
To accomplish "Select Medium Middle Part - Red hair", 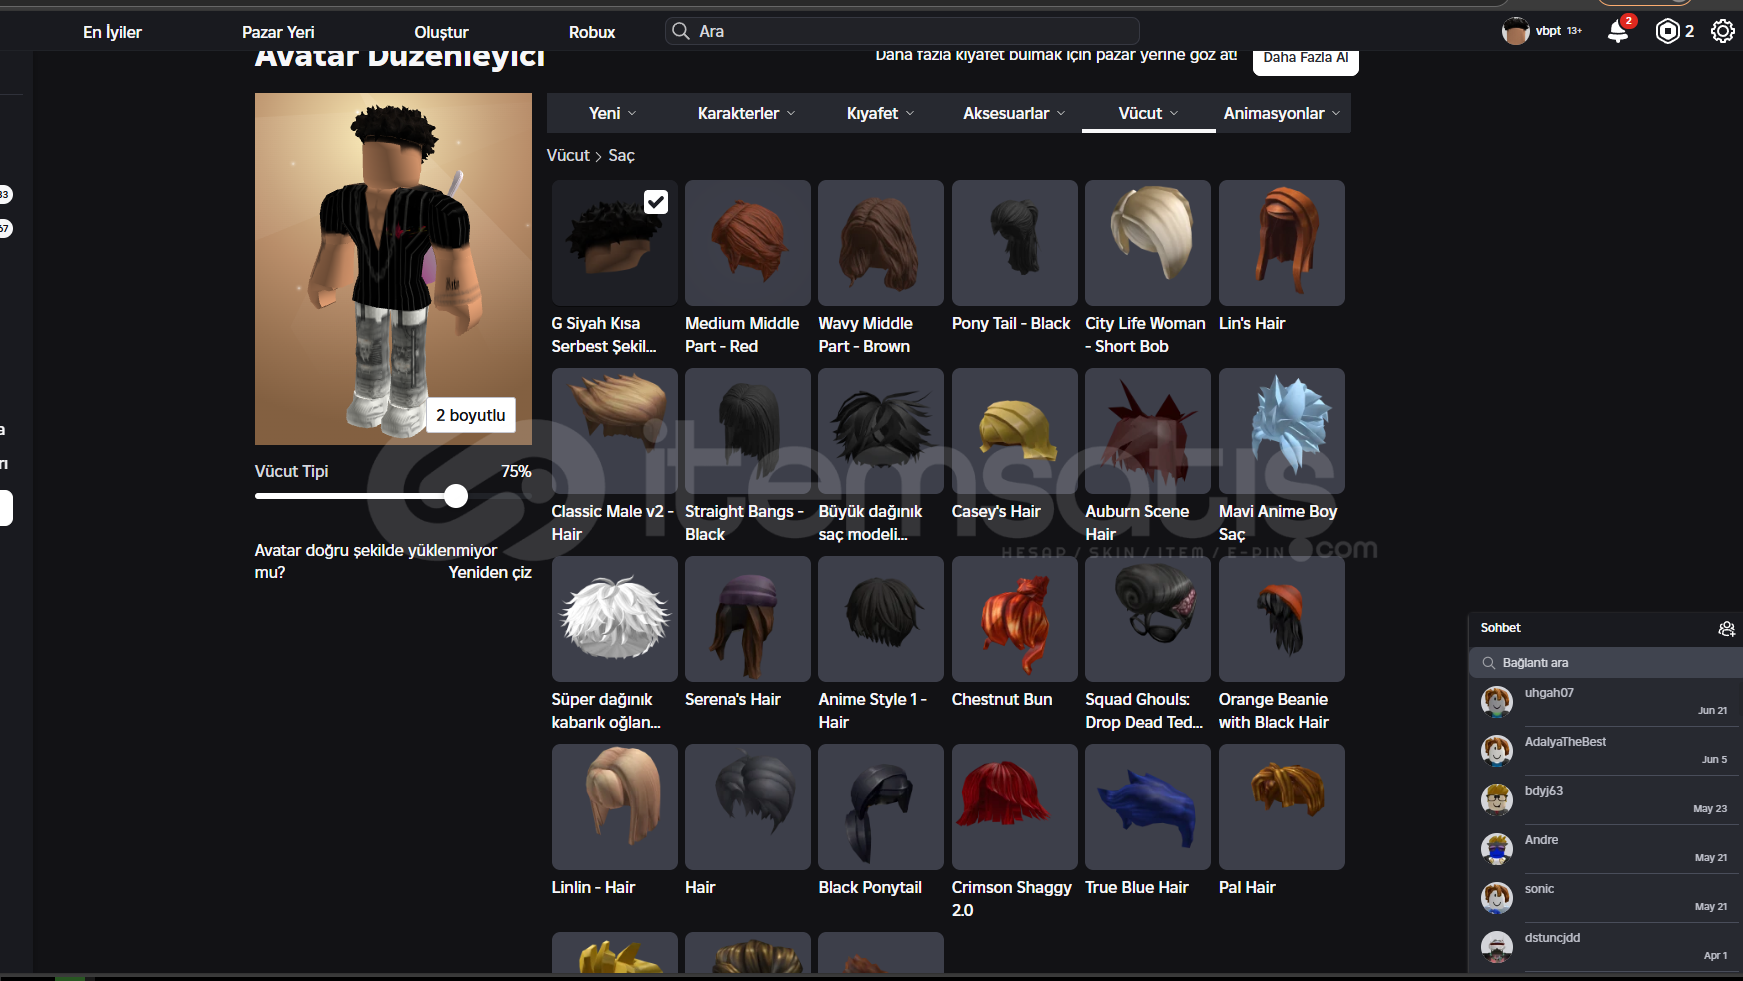I will pyautogui.click(x=747, y=243).
